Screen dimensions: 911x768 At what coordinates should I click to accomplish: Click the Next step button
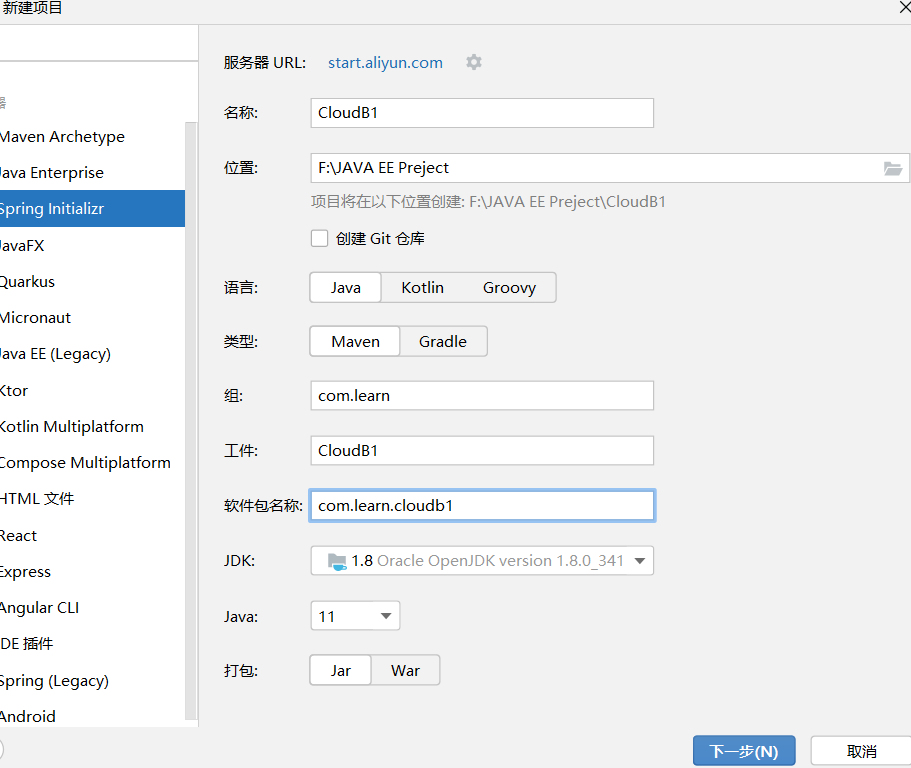click(743, 751)
